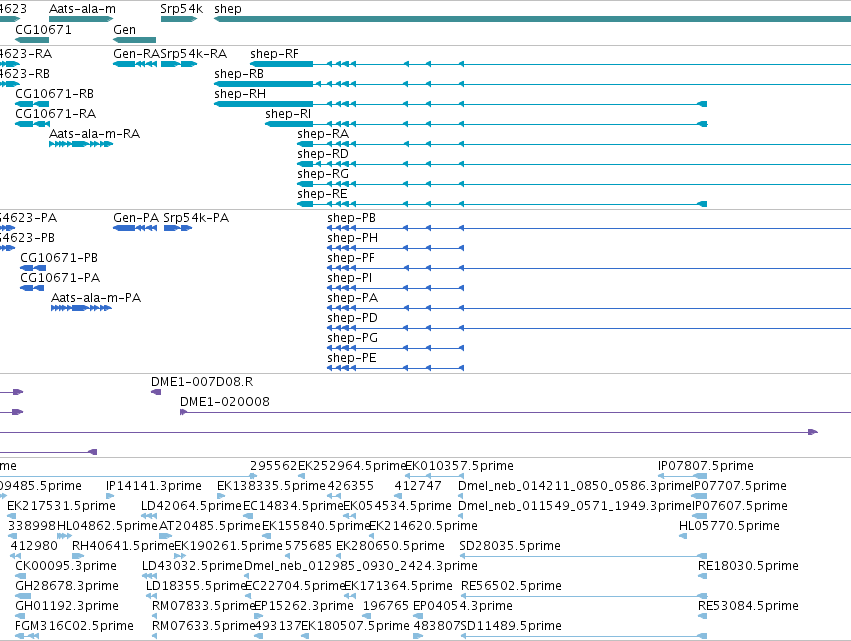Select feature DME1-007D08.R
851x641 pixels.
point(202,382)
